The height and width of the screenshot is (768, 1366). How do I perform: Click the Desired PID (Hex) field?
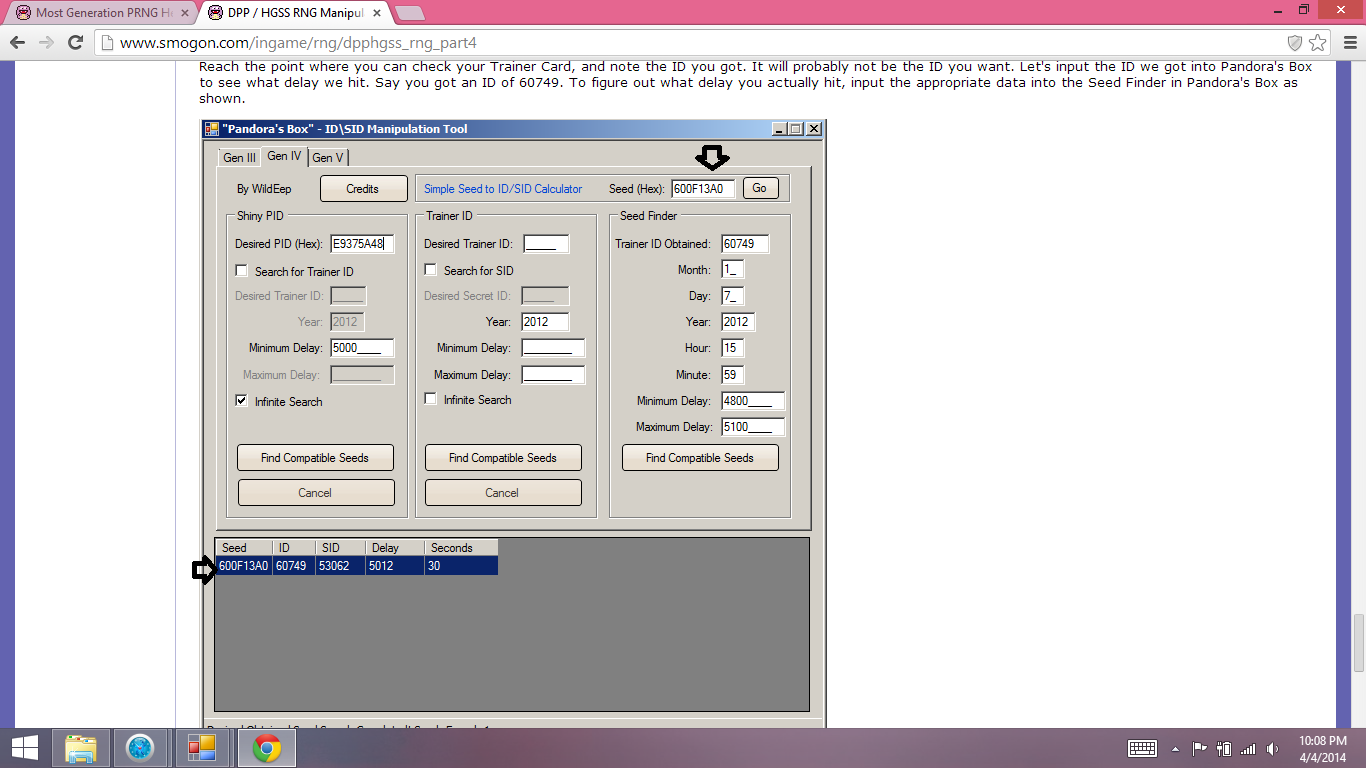pyautogui.click(x=362, y=243)
